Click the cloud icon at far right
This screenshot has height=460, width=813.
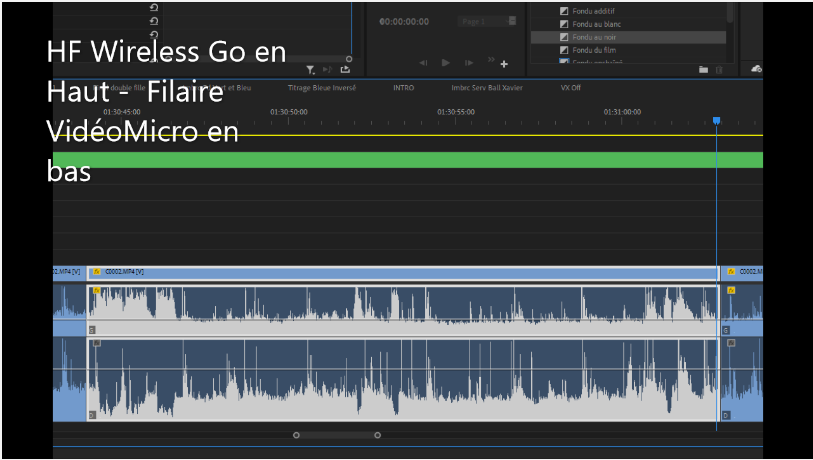(756, 68)
